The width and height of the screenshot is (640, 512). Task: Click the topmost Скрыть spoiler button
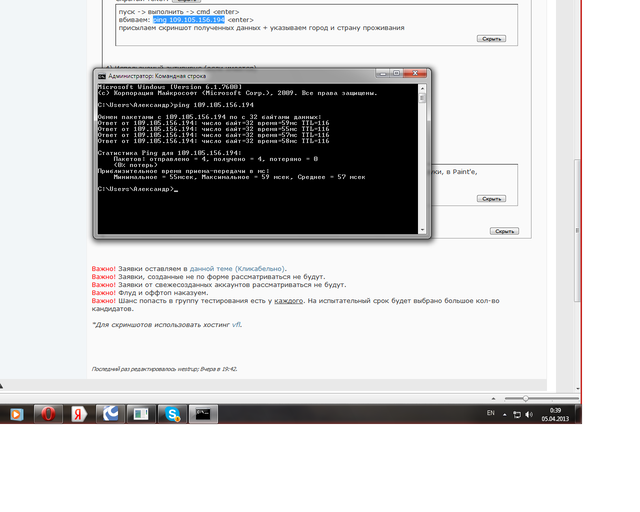491,39
